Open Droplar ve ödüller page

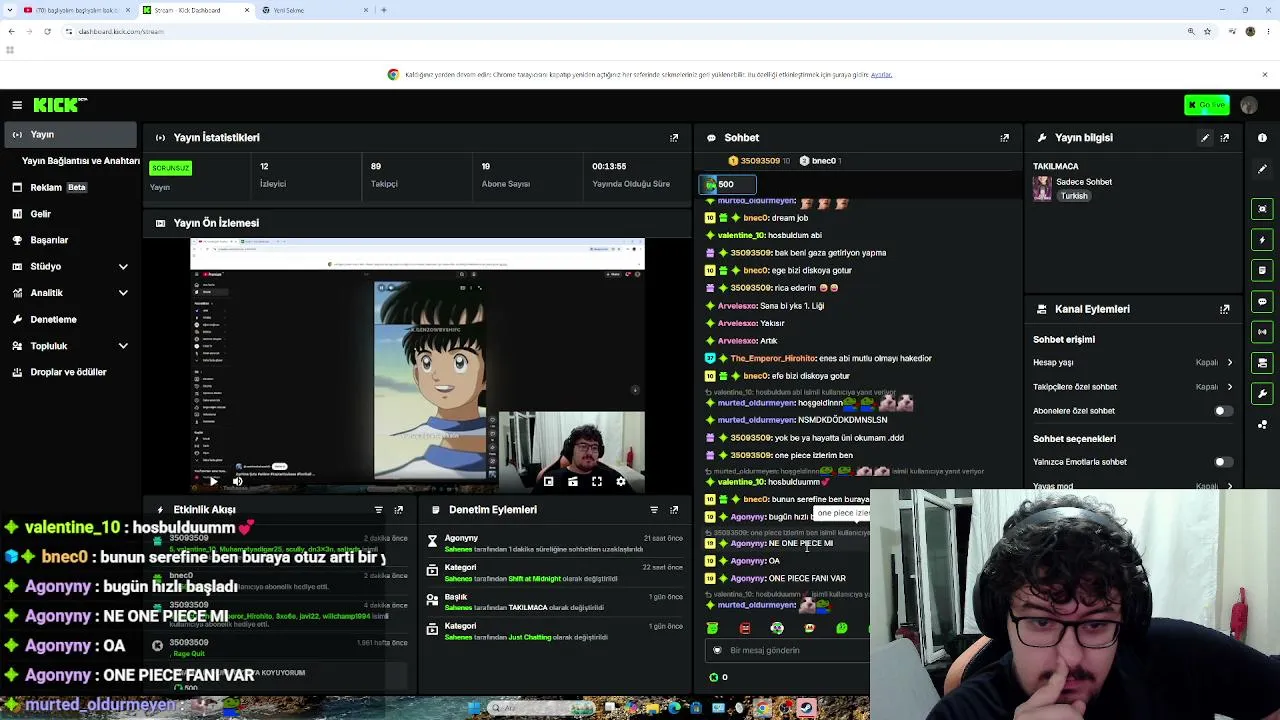(x=68, y=372)
